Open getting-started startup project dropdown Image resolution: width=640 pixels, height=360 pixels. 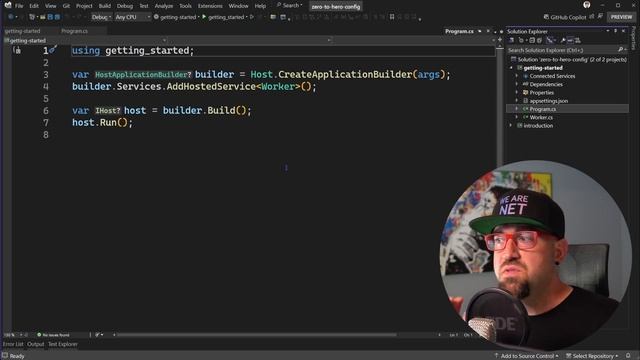coord(177,17)
